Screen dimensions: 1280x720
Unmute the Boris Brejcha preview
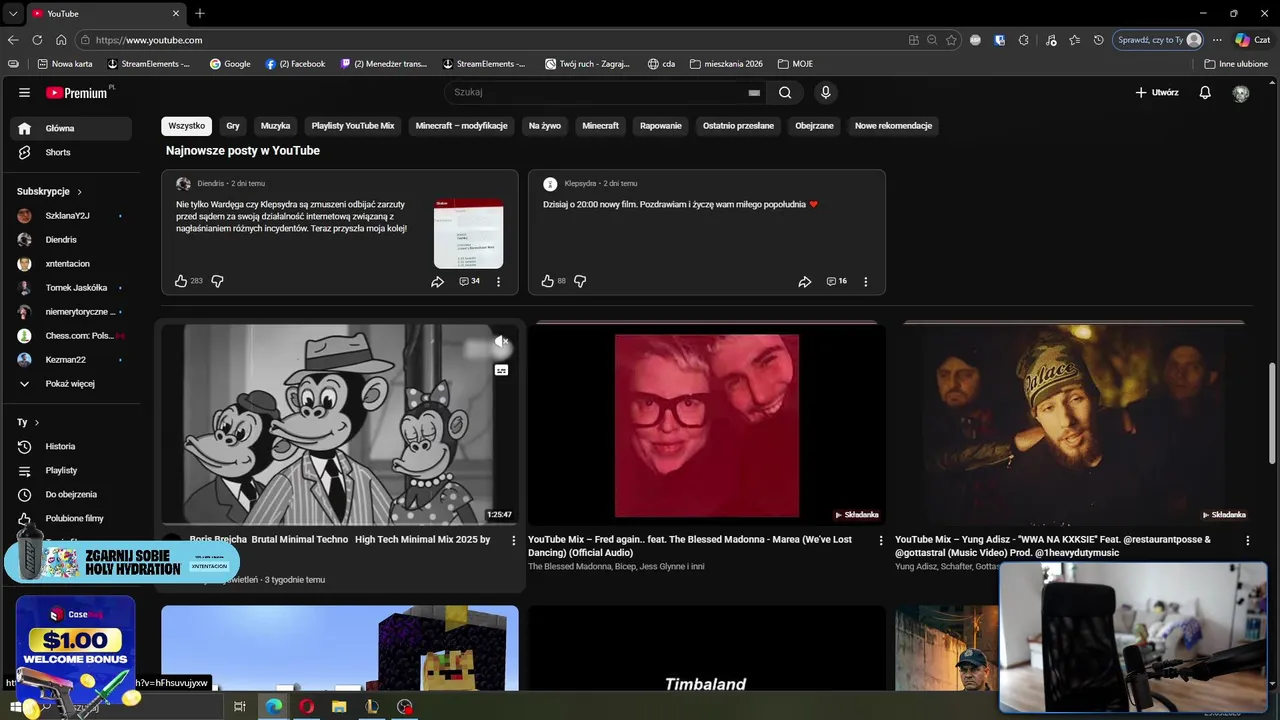pos(501,342)
